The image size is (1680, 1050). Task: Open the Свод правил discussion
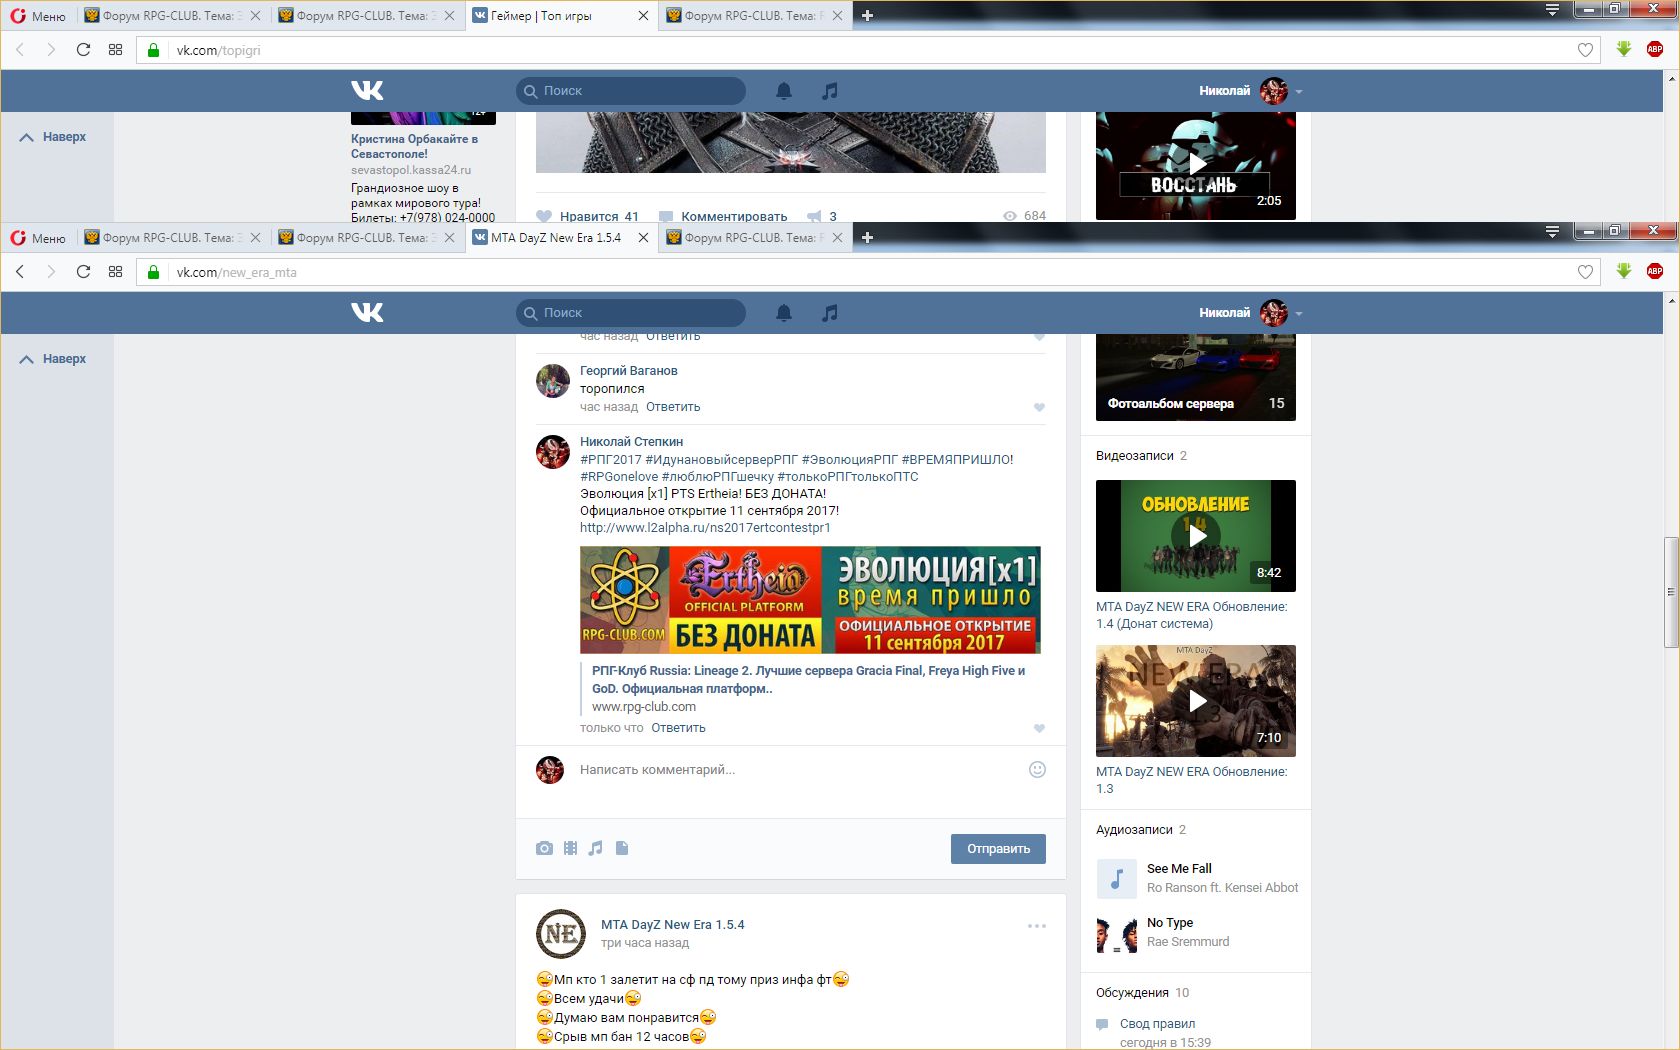coord(1157,1024)
